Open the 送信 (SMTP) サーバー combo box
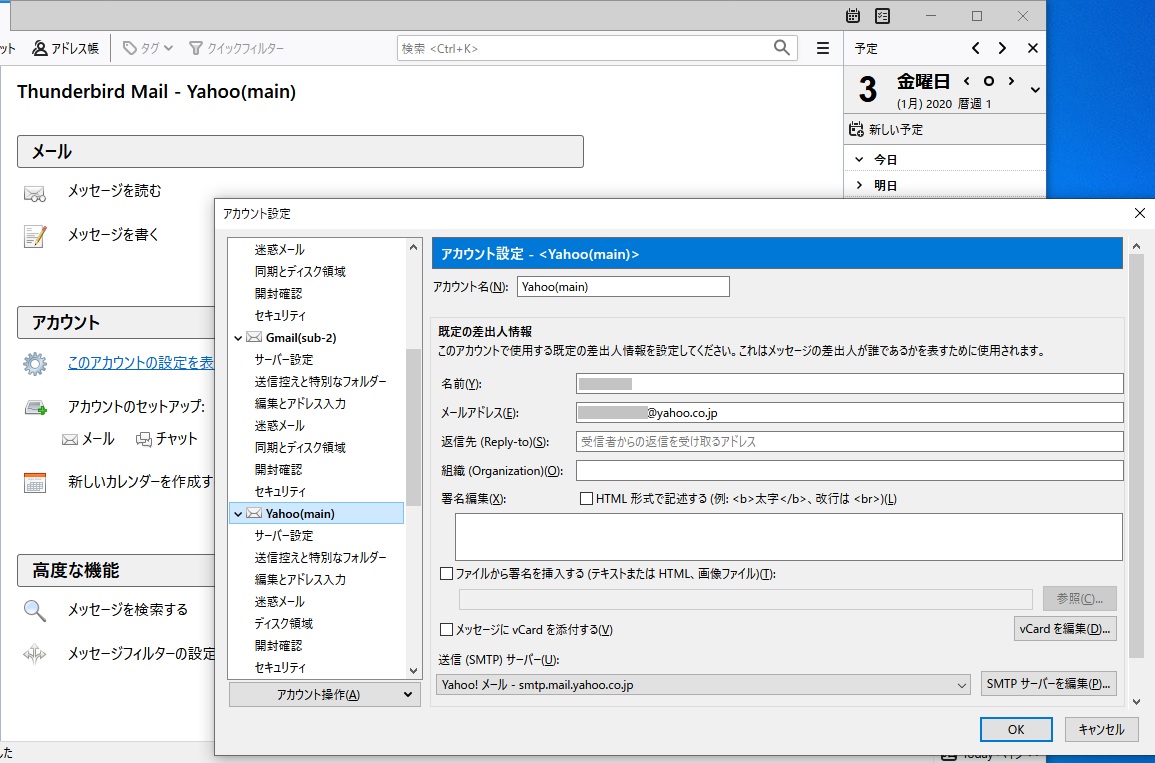This screenshot has height=763, width=1155. pyautogui.click(x=703, y=685)
